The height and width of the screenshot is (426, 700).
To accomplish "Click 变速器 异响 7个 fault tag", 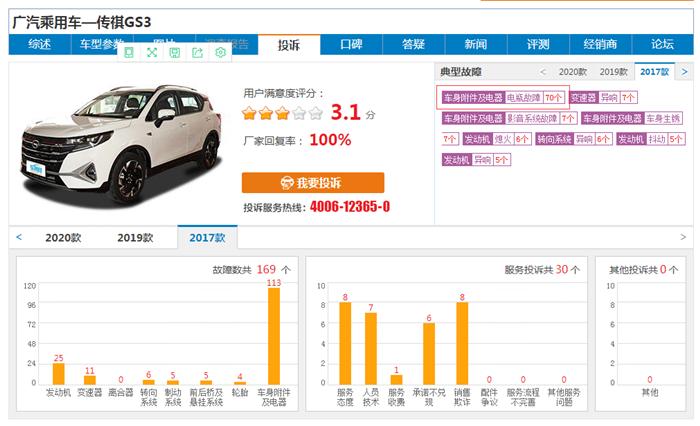I will [604, 98].
